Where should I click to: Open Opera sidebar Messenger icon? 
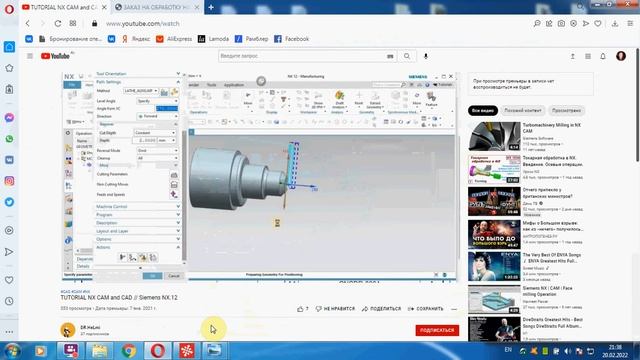tap(9, 118)
